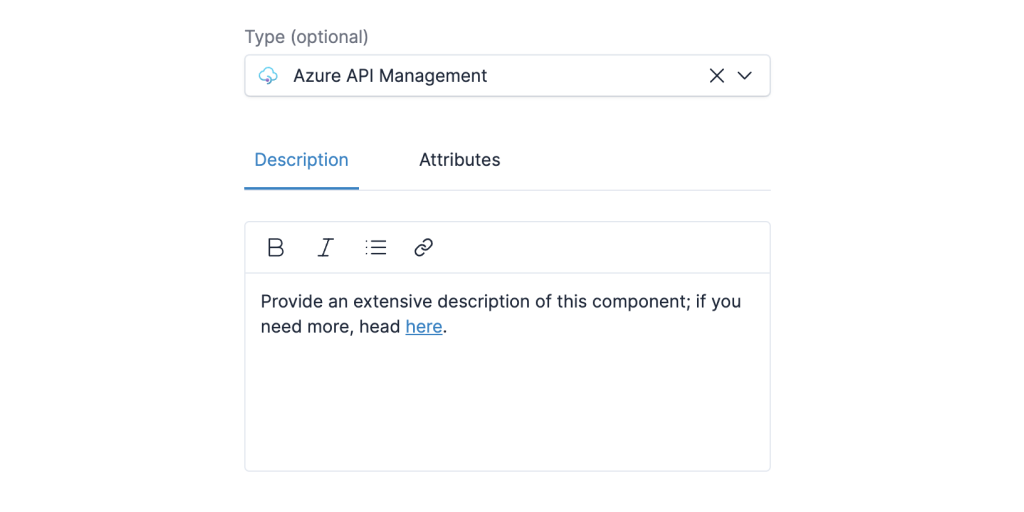The height and width of the screenshot is (512, 1024).
Task: Clear the Azure API Management selection
Action: coord(716,76)
